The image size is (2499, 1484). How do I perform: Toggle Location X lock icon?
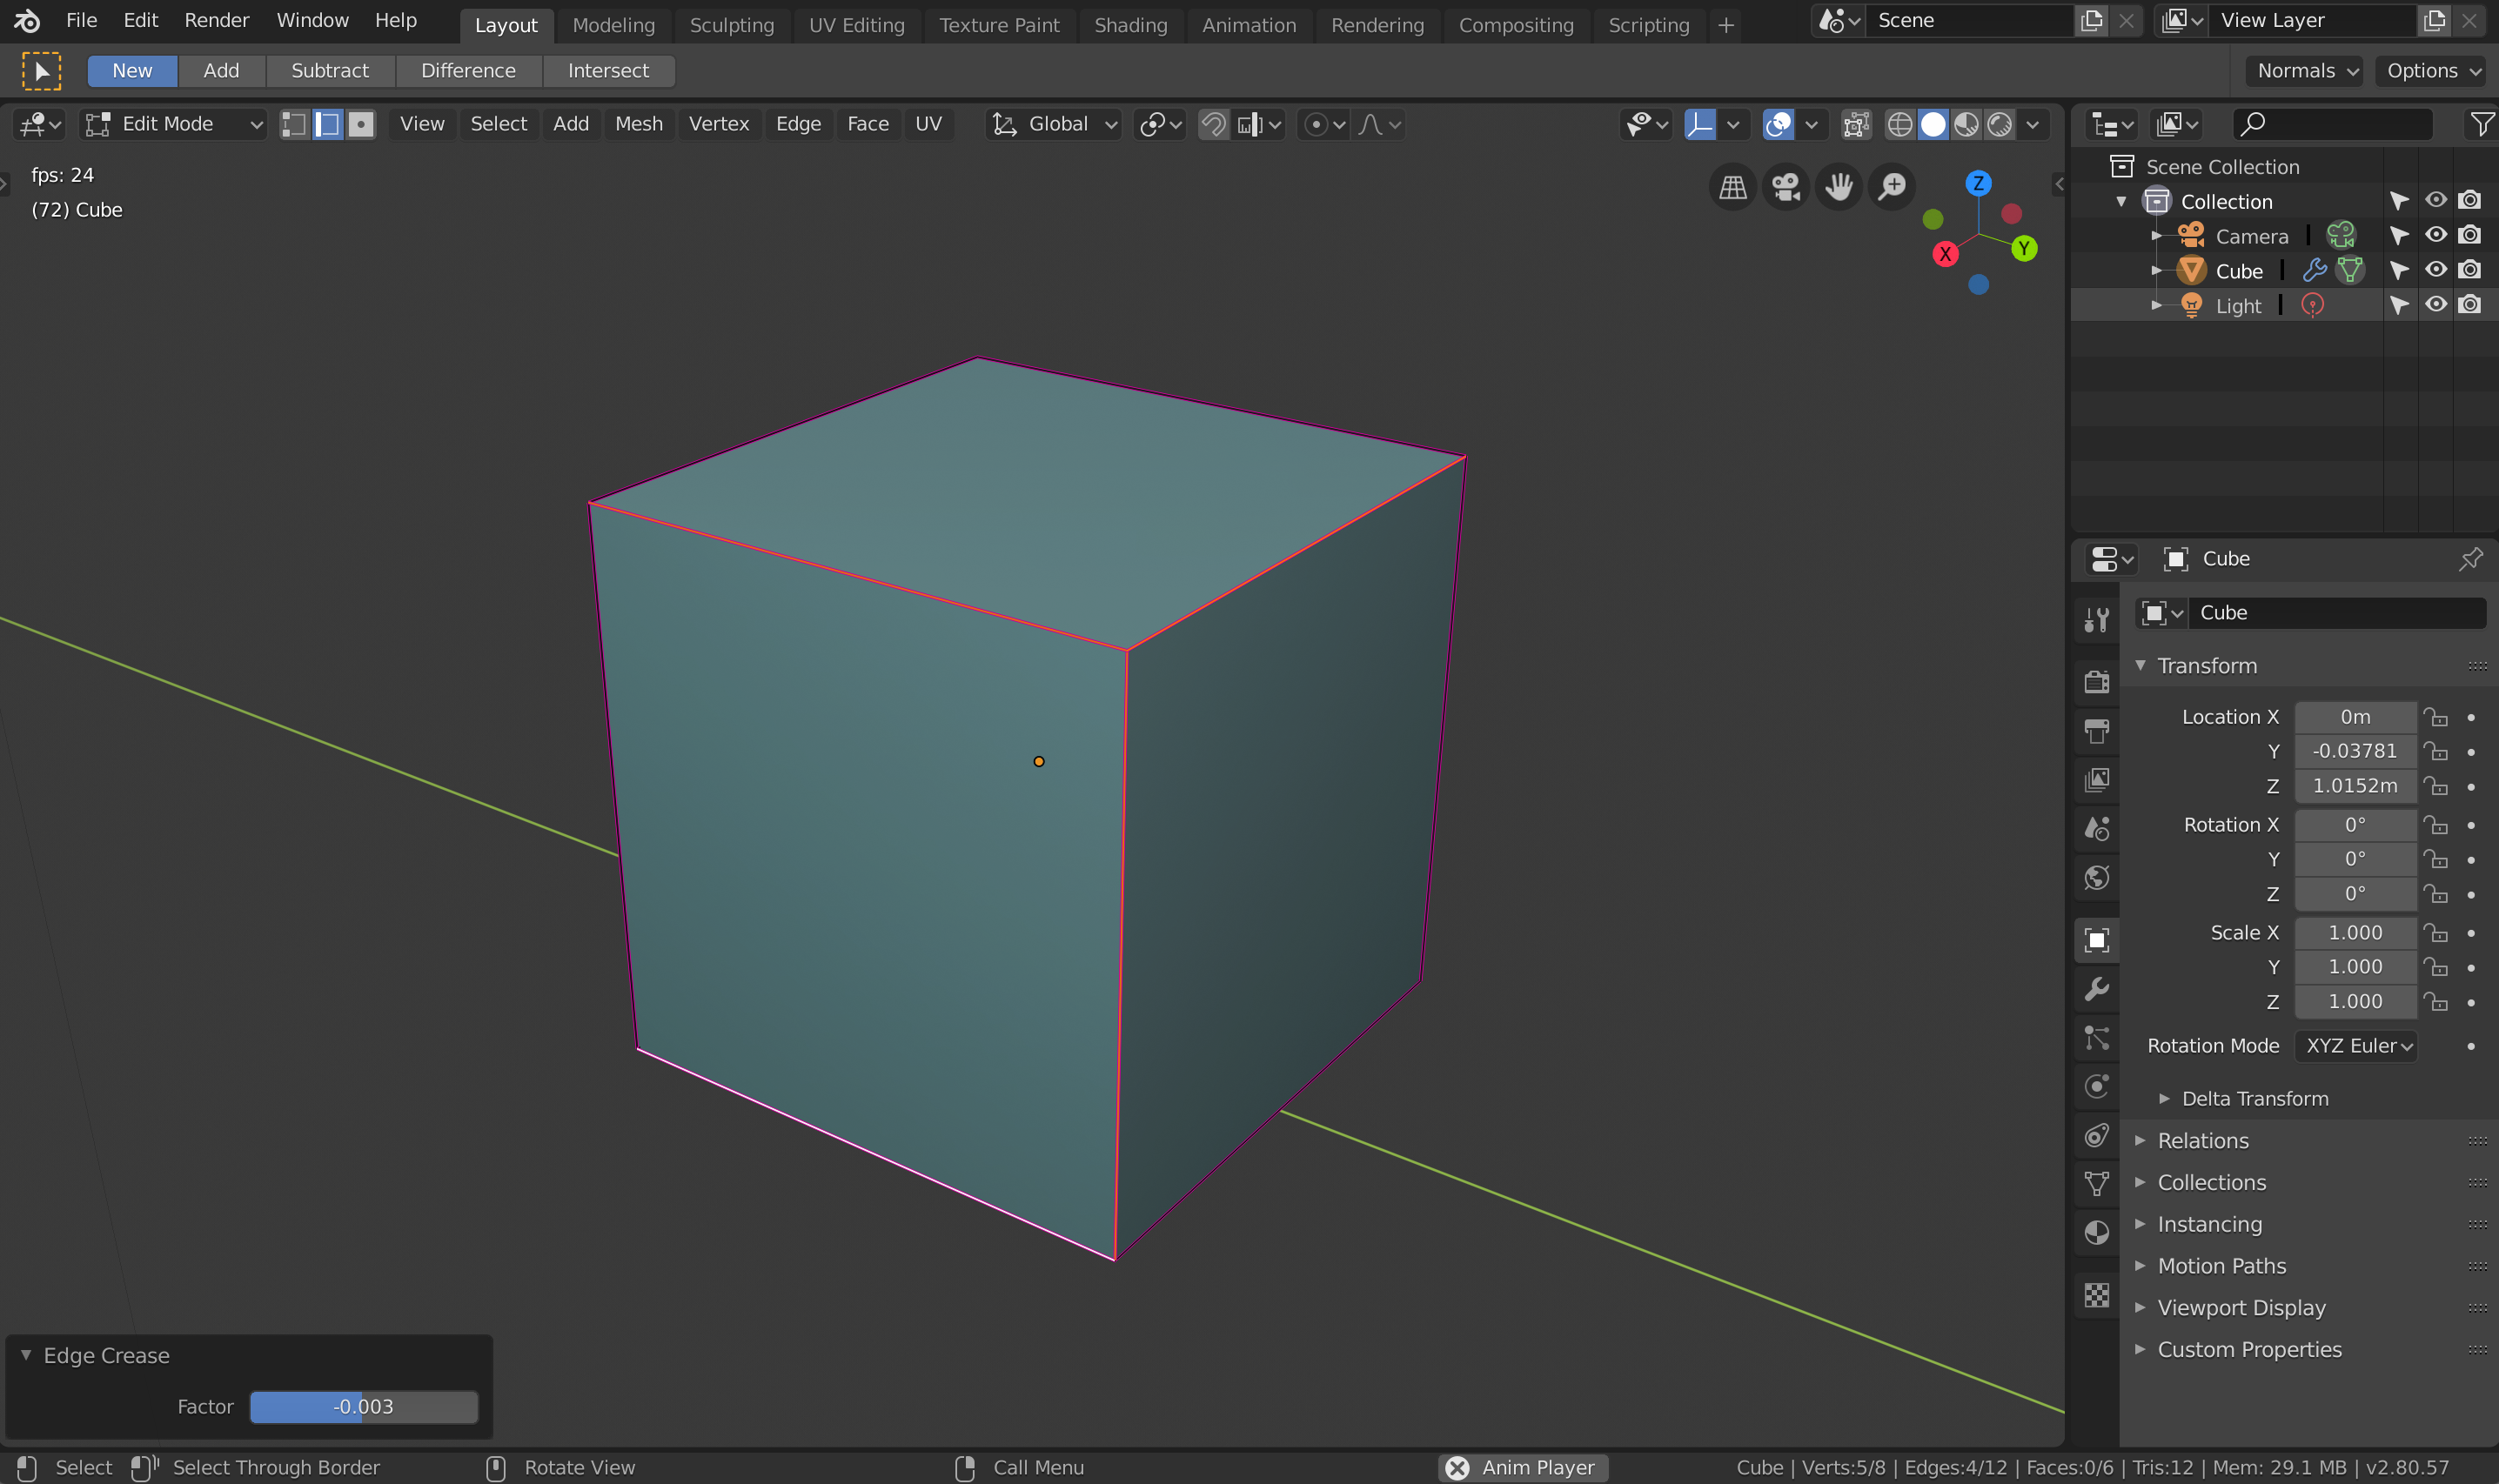pyautogui.click(x=2436, y=717)
